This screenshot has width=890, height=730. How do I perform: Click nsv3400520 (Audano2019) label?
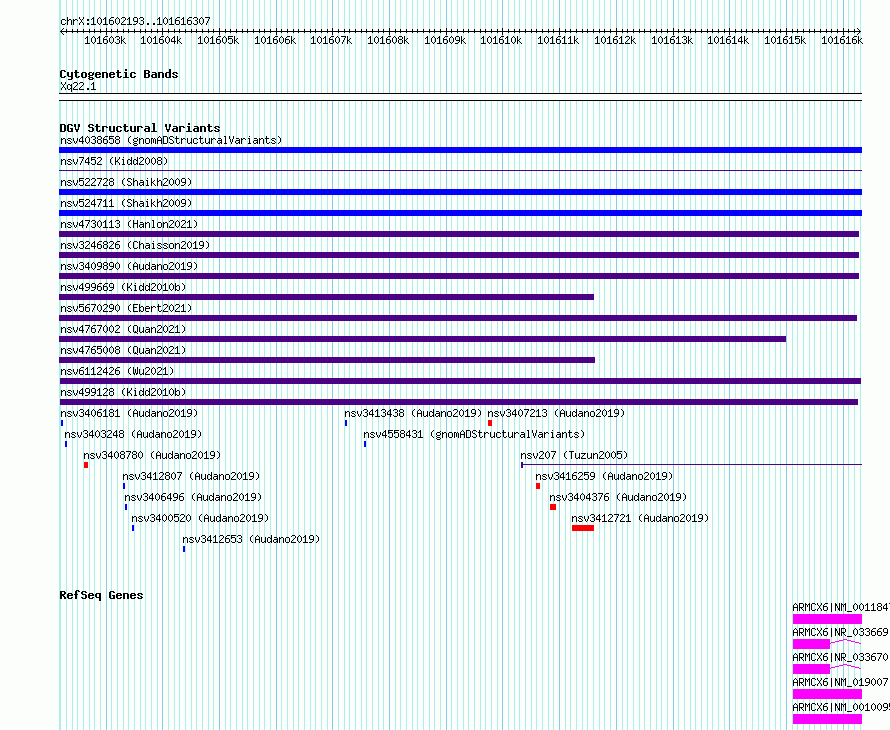coord(200,518)
